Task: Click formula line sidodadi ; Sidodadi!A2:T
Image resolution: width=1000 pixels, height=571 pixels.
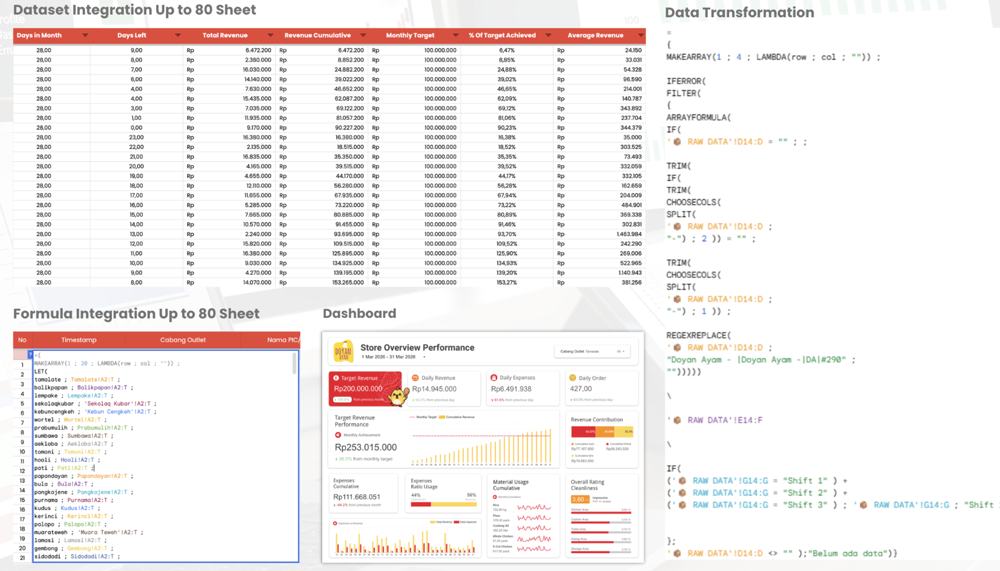Action: click(x=75, y=556)
